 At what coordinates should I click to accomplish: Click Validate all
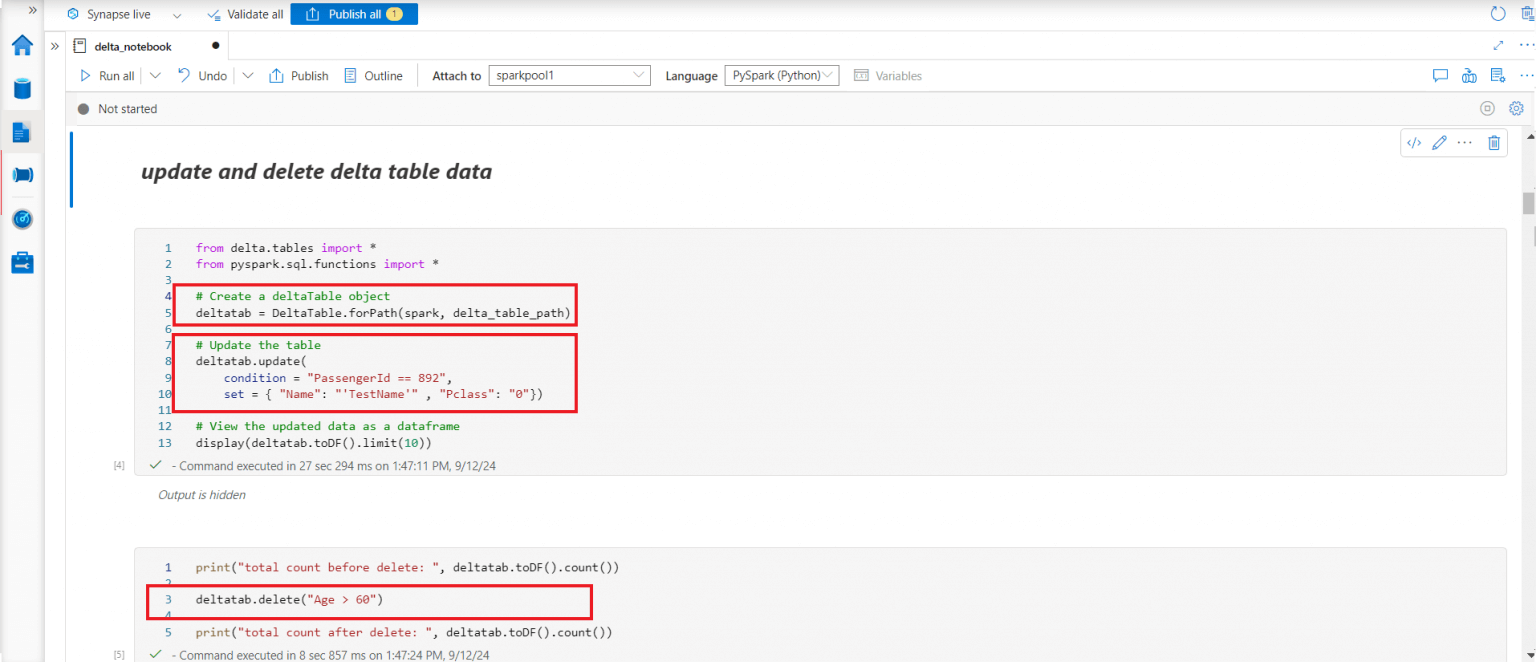[x=245, y=15]
